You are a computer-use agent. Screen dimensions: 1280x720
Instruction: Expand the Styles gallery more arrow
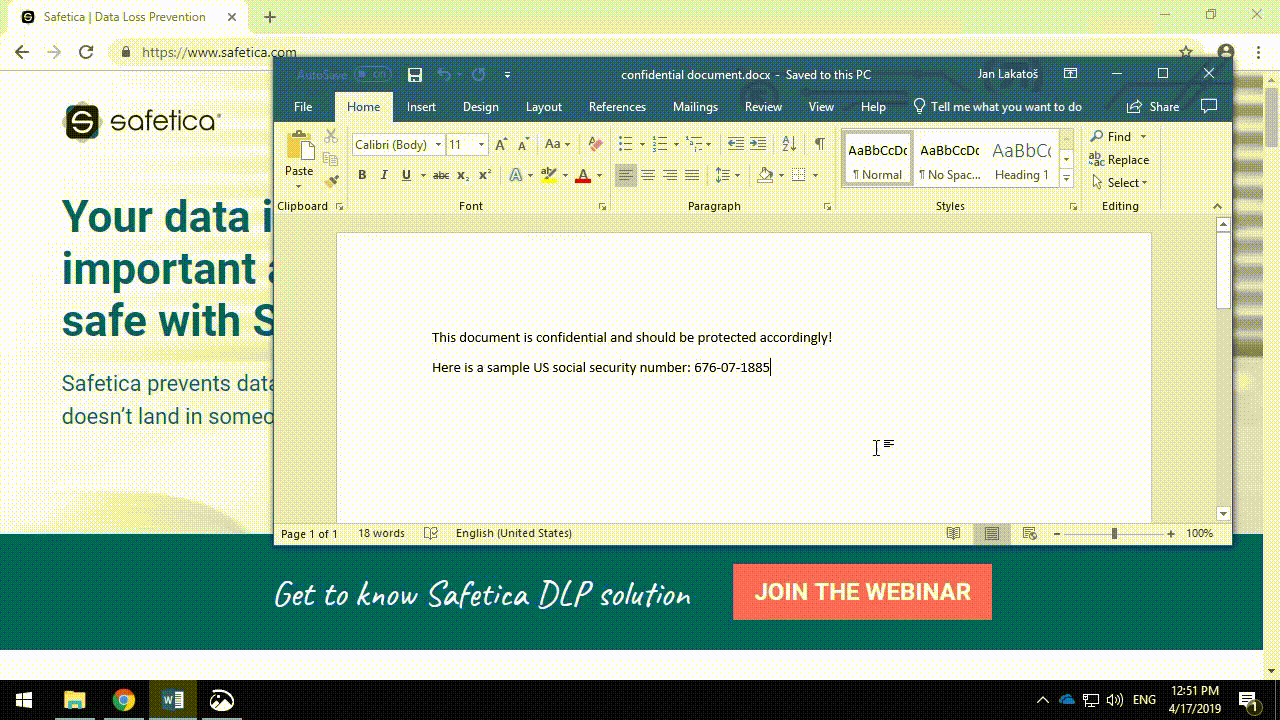point(1066,179)
